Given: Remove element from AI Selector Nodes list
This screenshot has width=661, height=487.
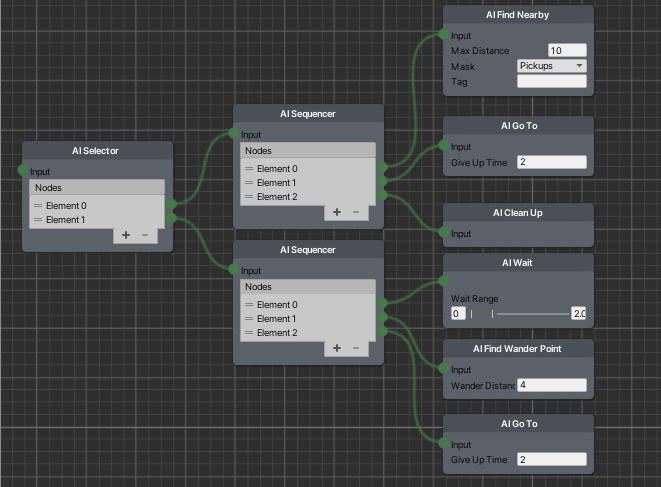Looking at the screenshot, I should click(145, 235).
